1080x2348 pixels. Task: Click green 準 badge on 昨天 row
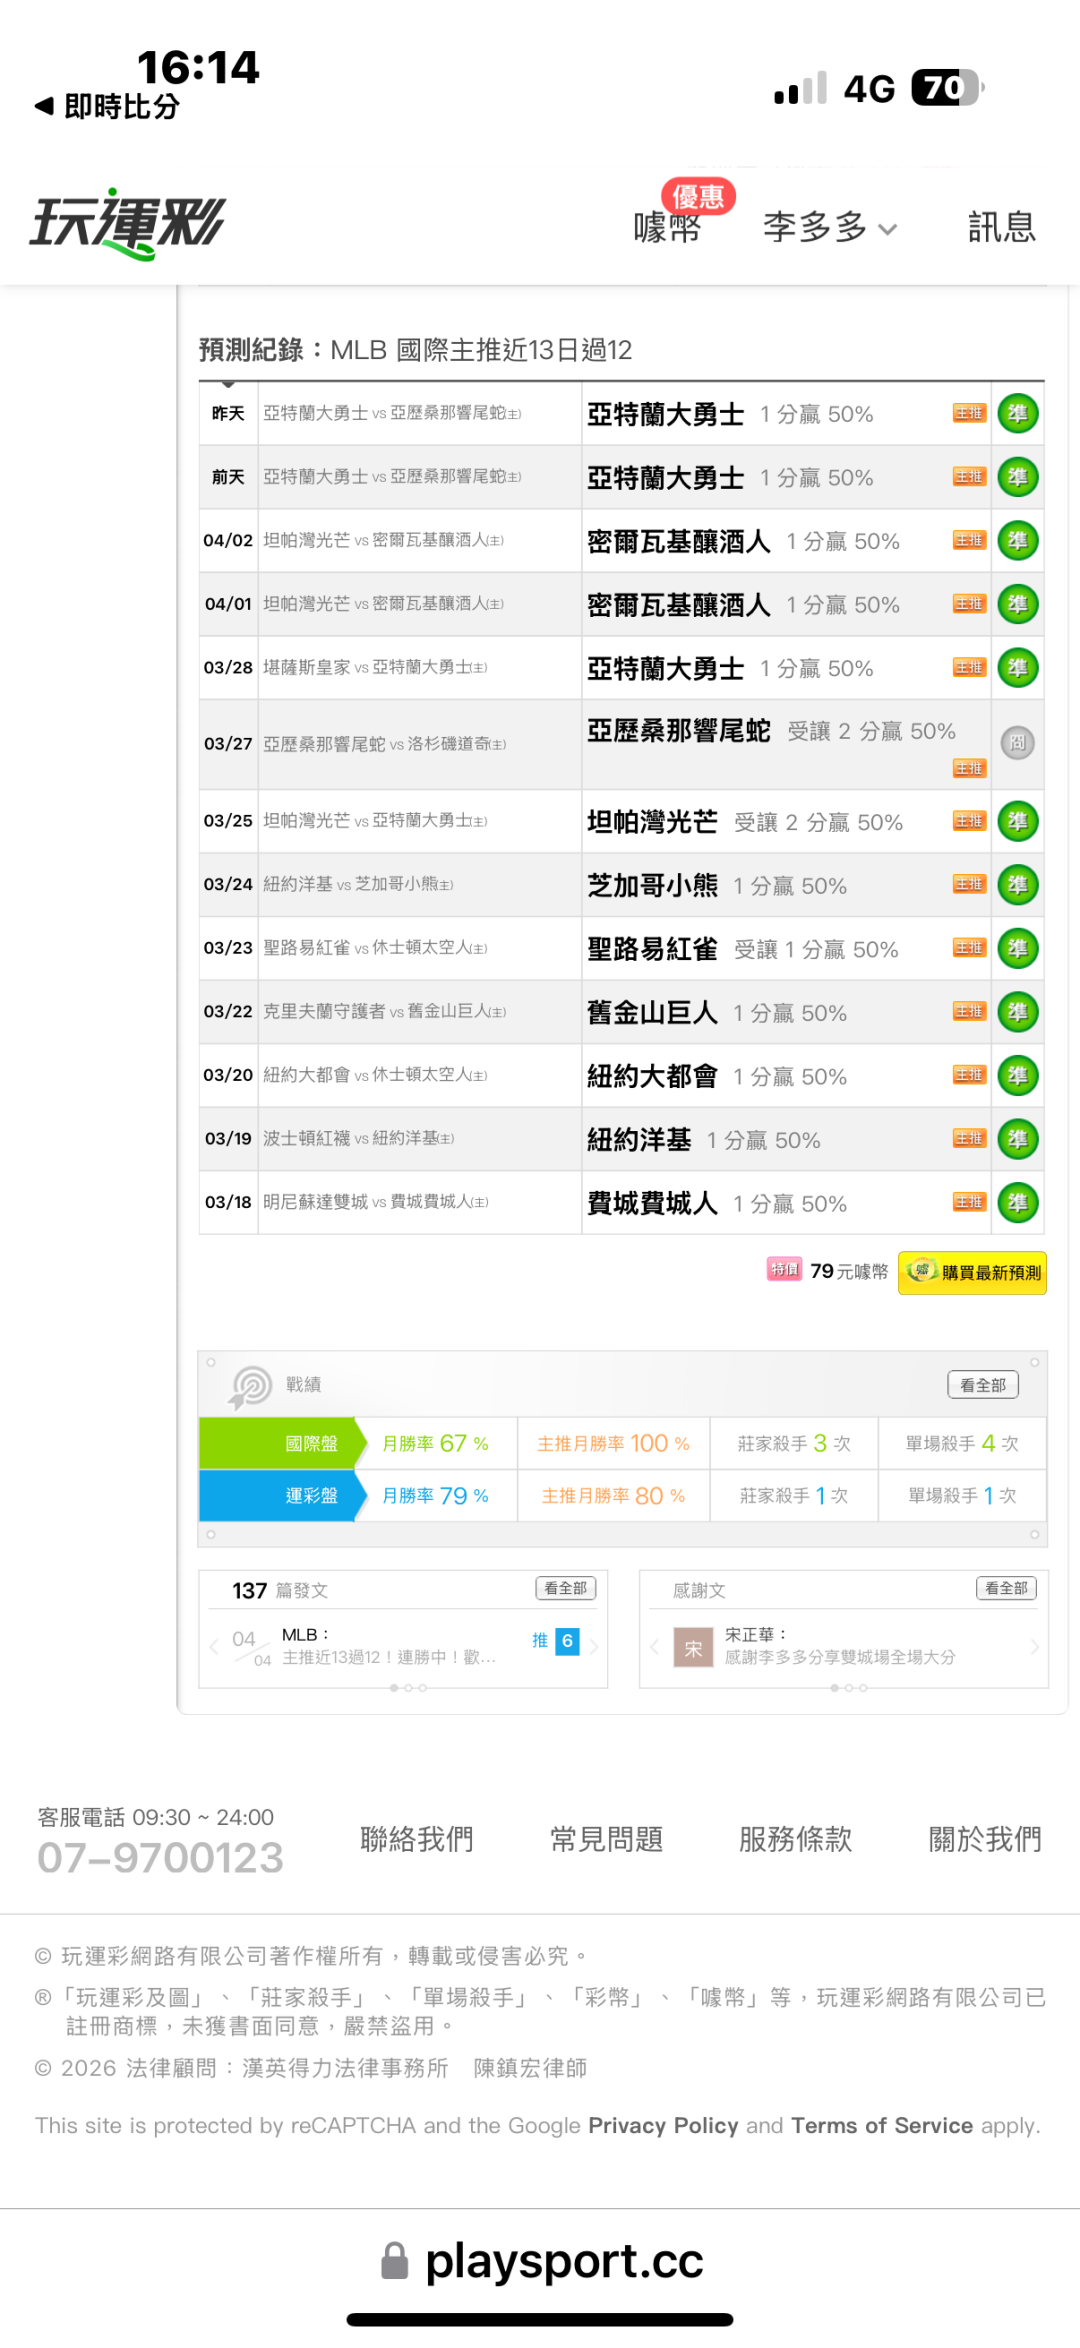coord(1018,413)
